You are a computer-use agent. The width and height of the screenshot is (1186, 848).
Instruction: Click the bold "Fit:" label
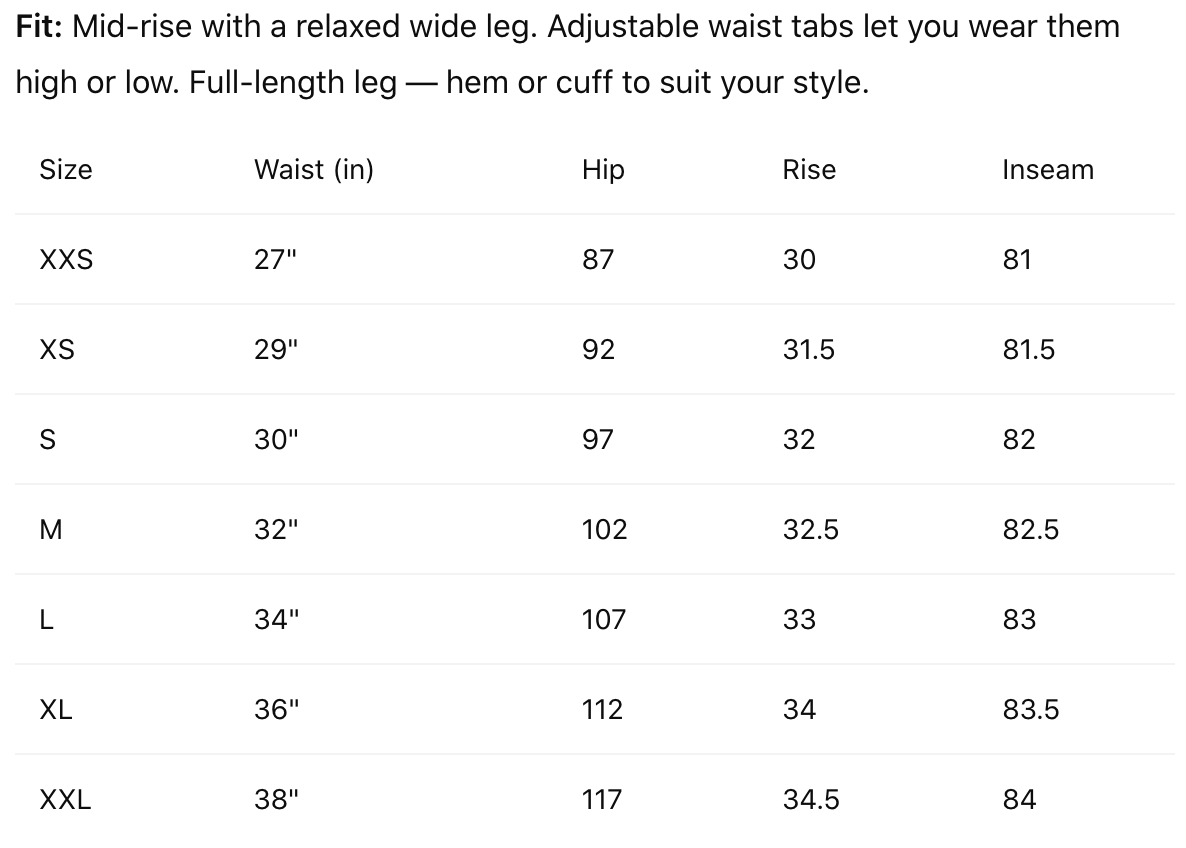point(40,27)
